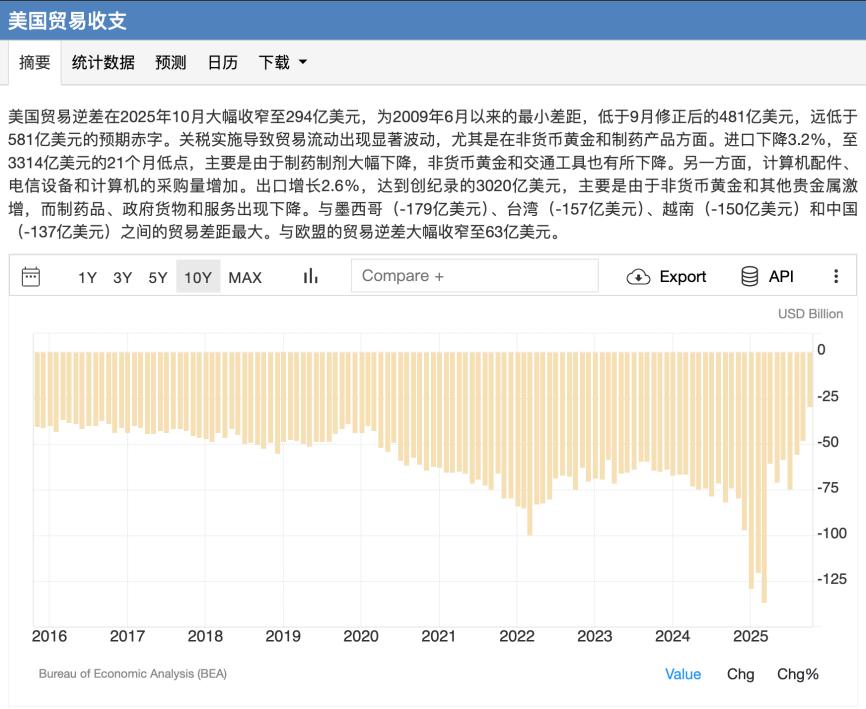Viewport: 866px width, 709px height.
Task: Select the 摘要 tab
Action: (x=37, y=62)
